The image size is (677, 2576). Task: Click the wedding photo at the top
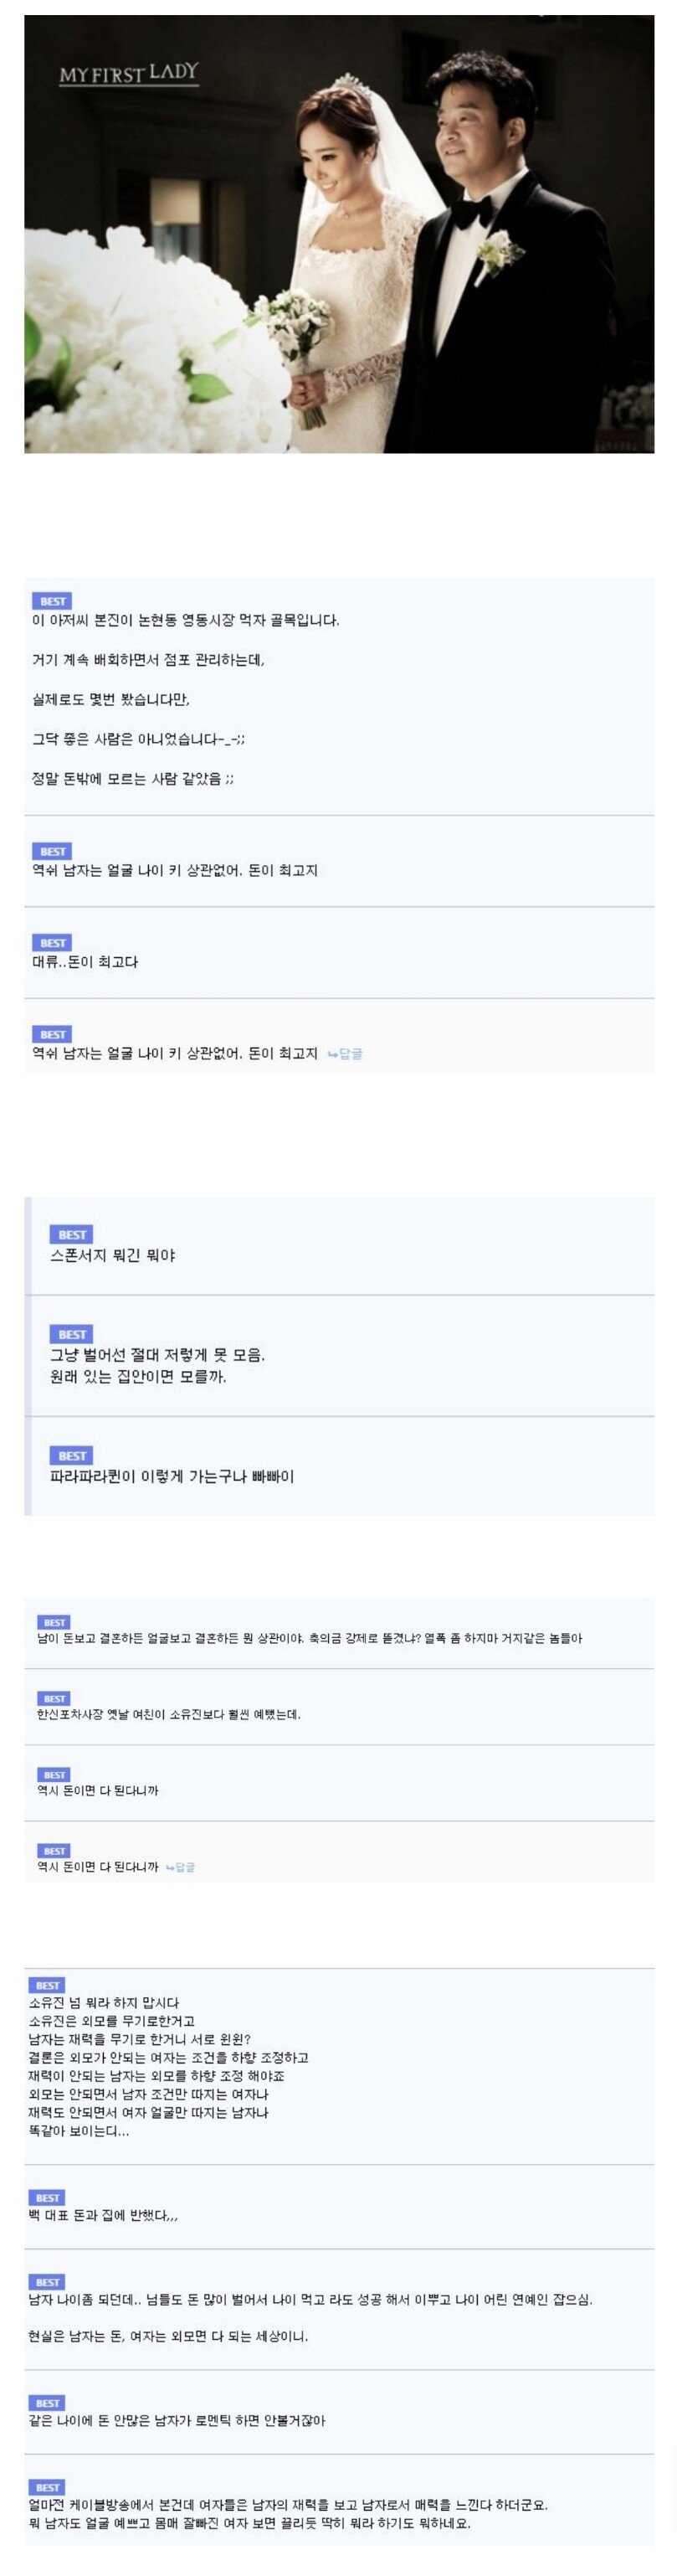(338, 240)
